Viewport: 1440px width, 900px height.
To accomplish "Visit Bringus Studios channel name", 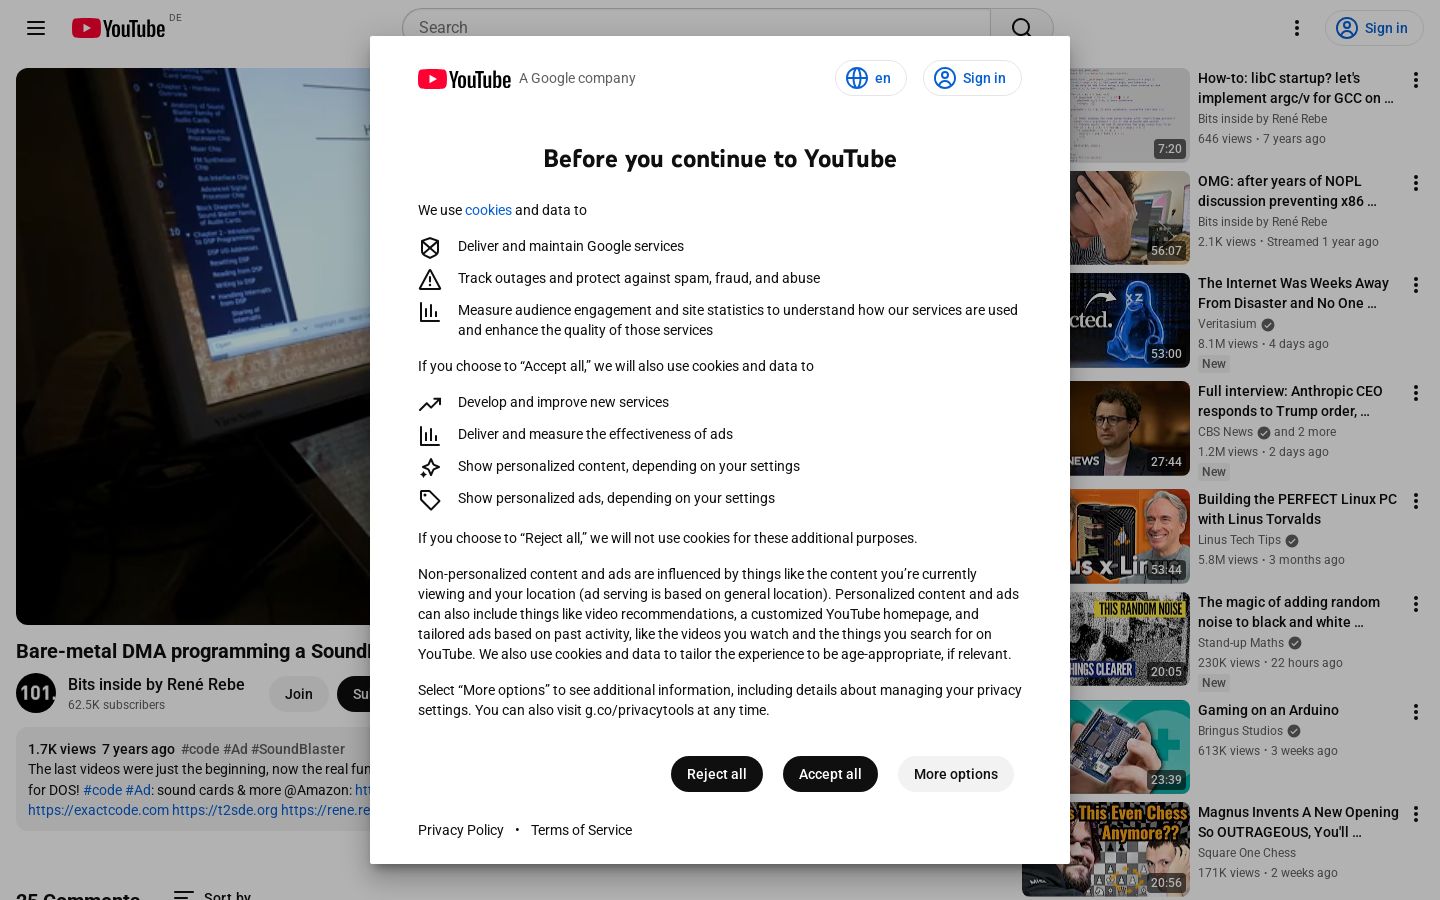I will point(1240,731).
